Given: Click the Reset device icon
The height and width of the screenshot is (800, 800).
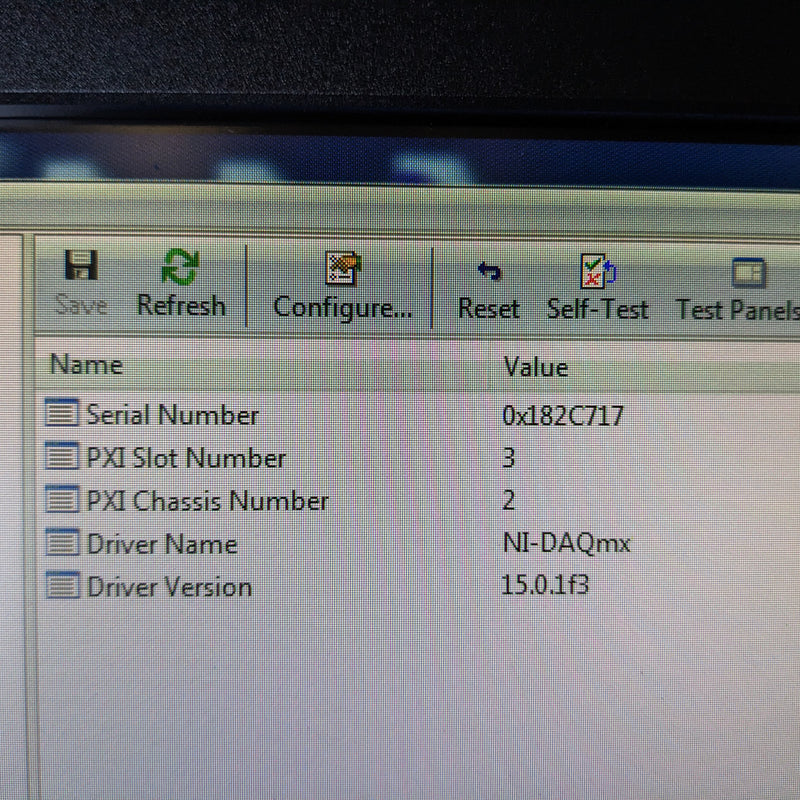Looking at the screenshot, I should pos(489,271).
